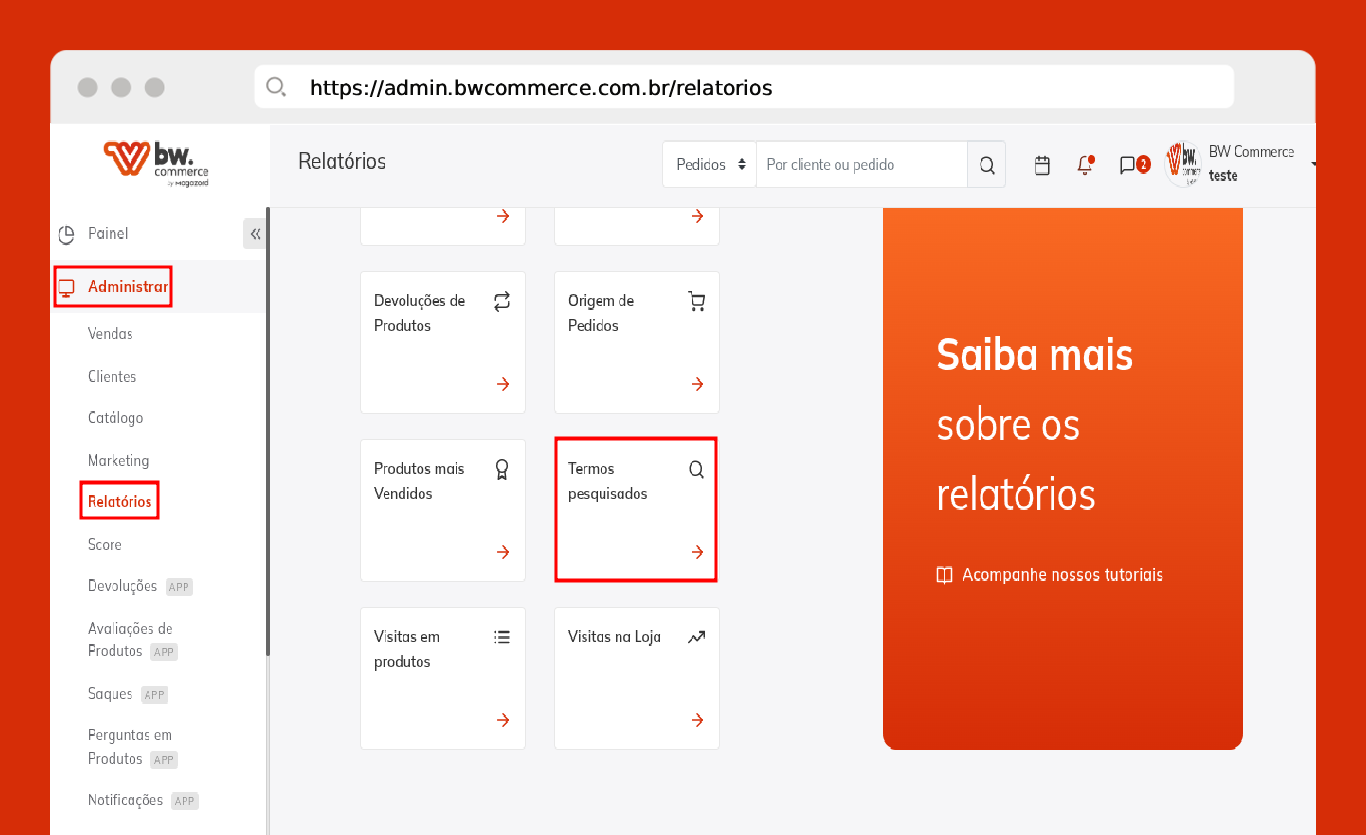This screenshot has height=835, width=1366.
Task: Type in the Por cliente ou pedido field
Action: 860,165
